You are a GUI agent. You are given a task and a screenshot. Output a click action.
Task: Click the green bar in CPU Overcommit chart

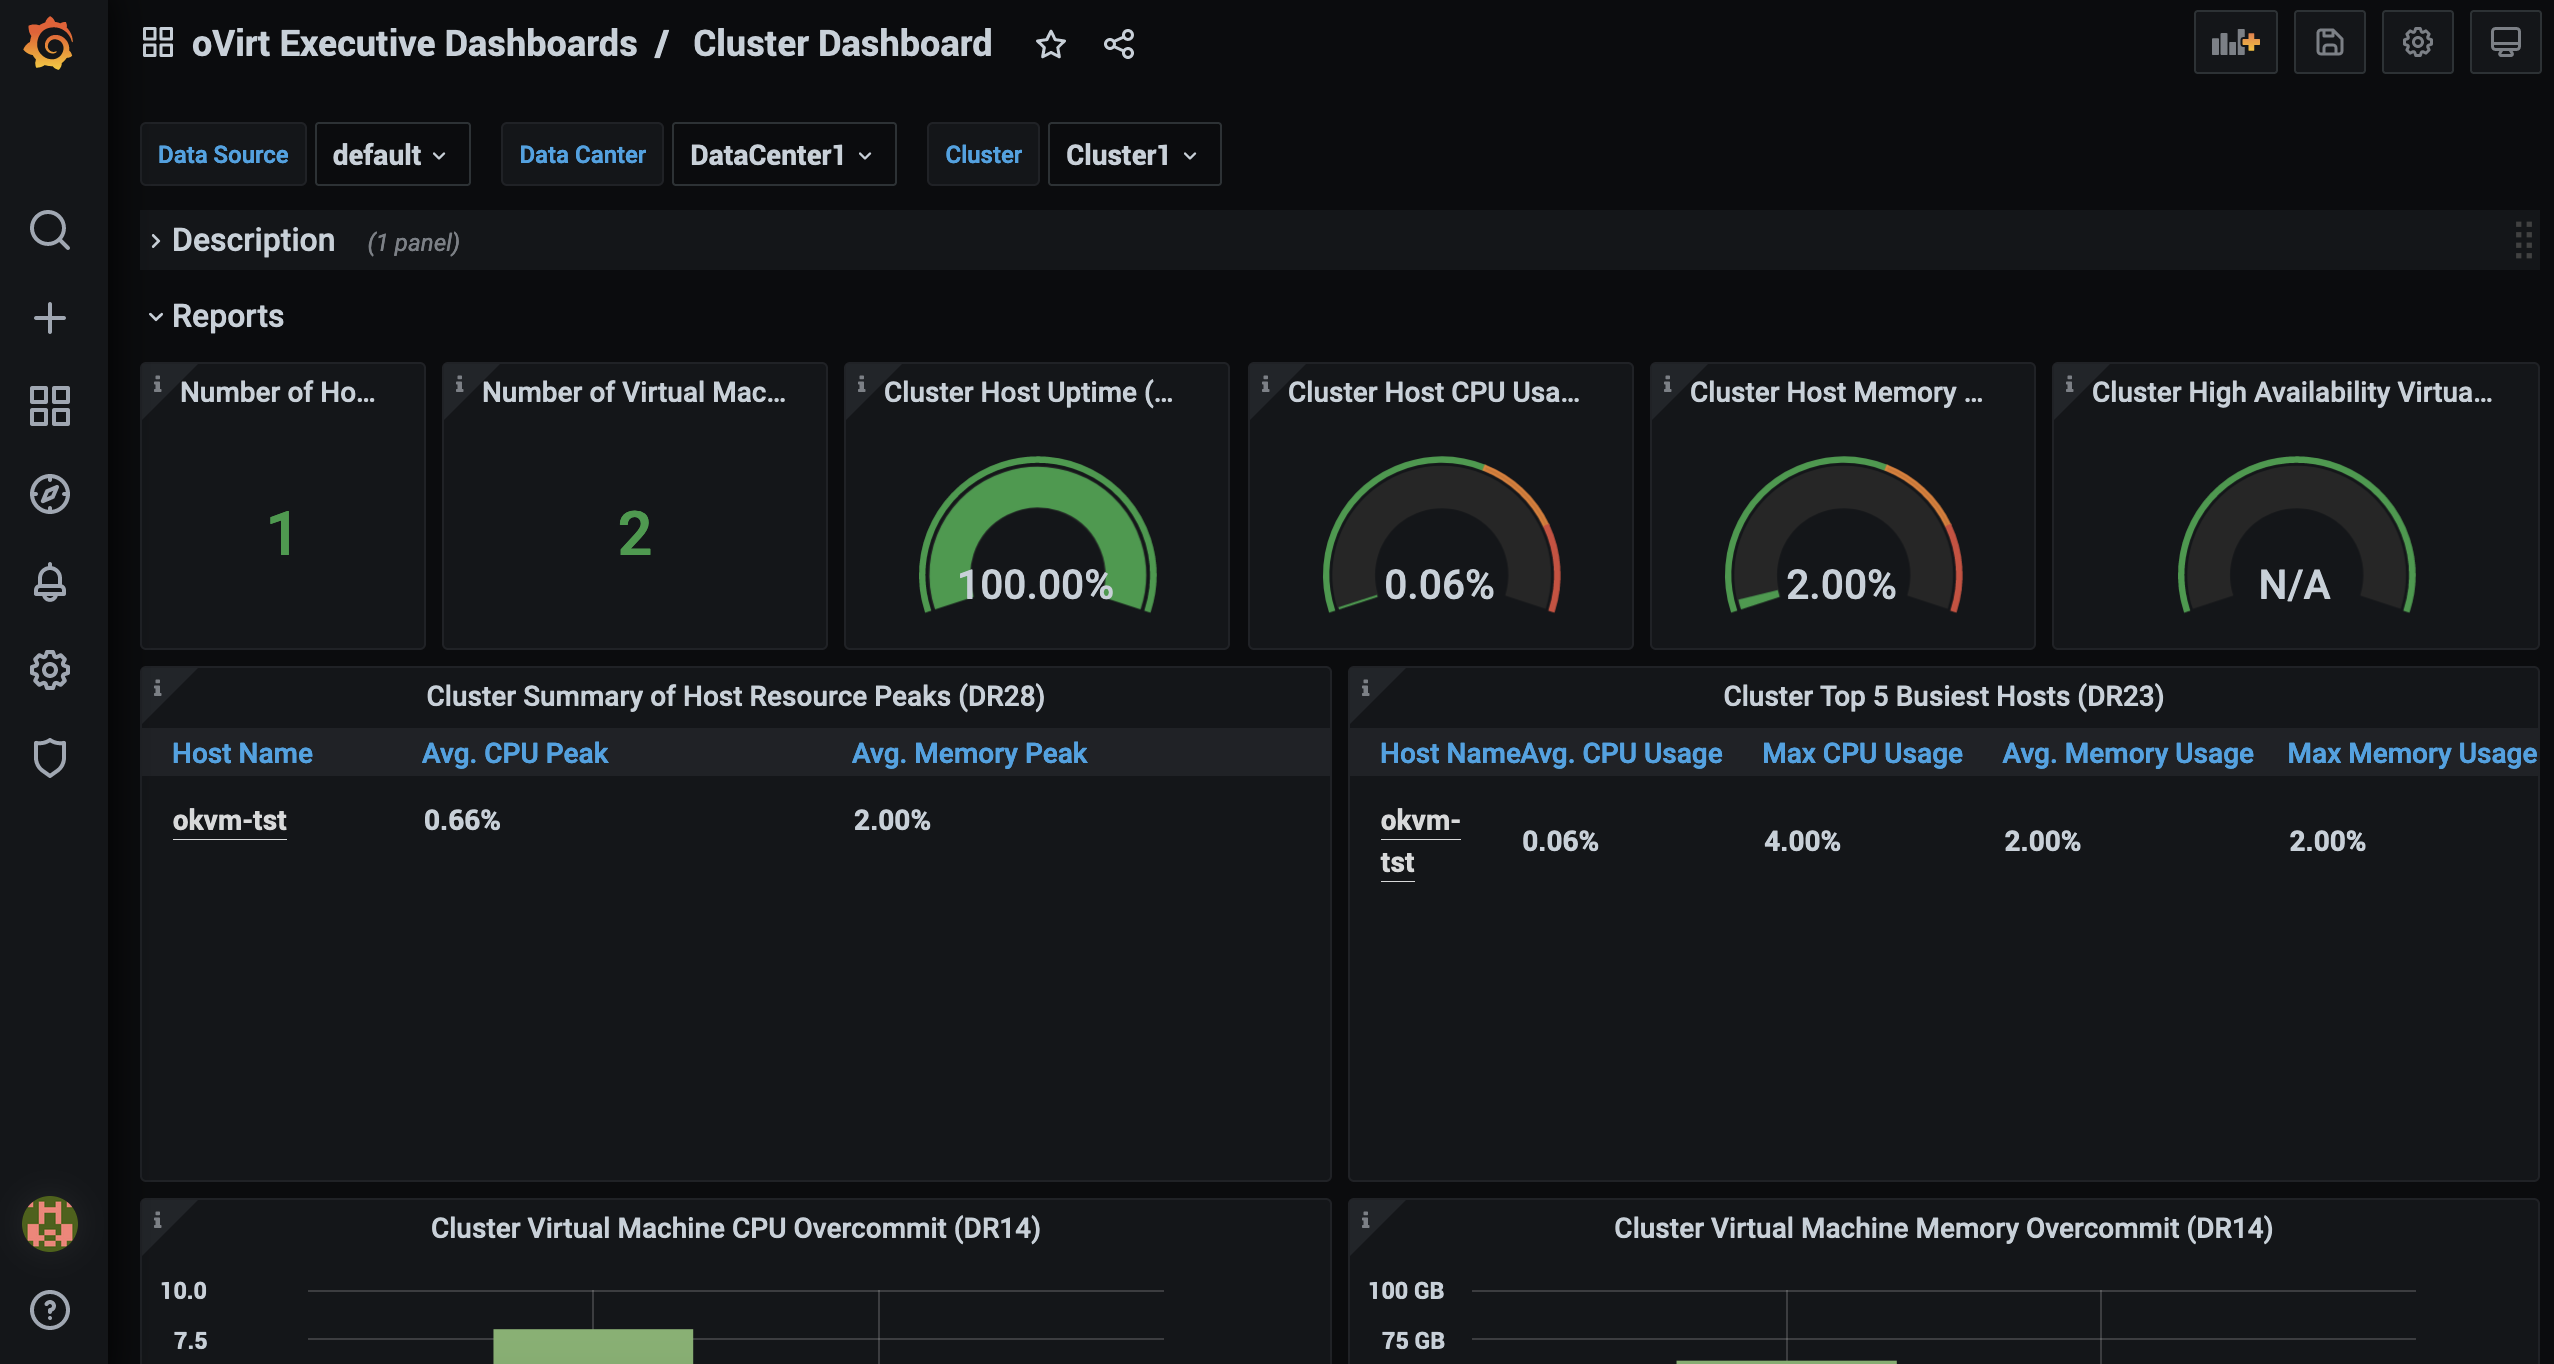tap(592, 1346)
